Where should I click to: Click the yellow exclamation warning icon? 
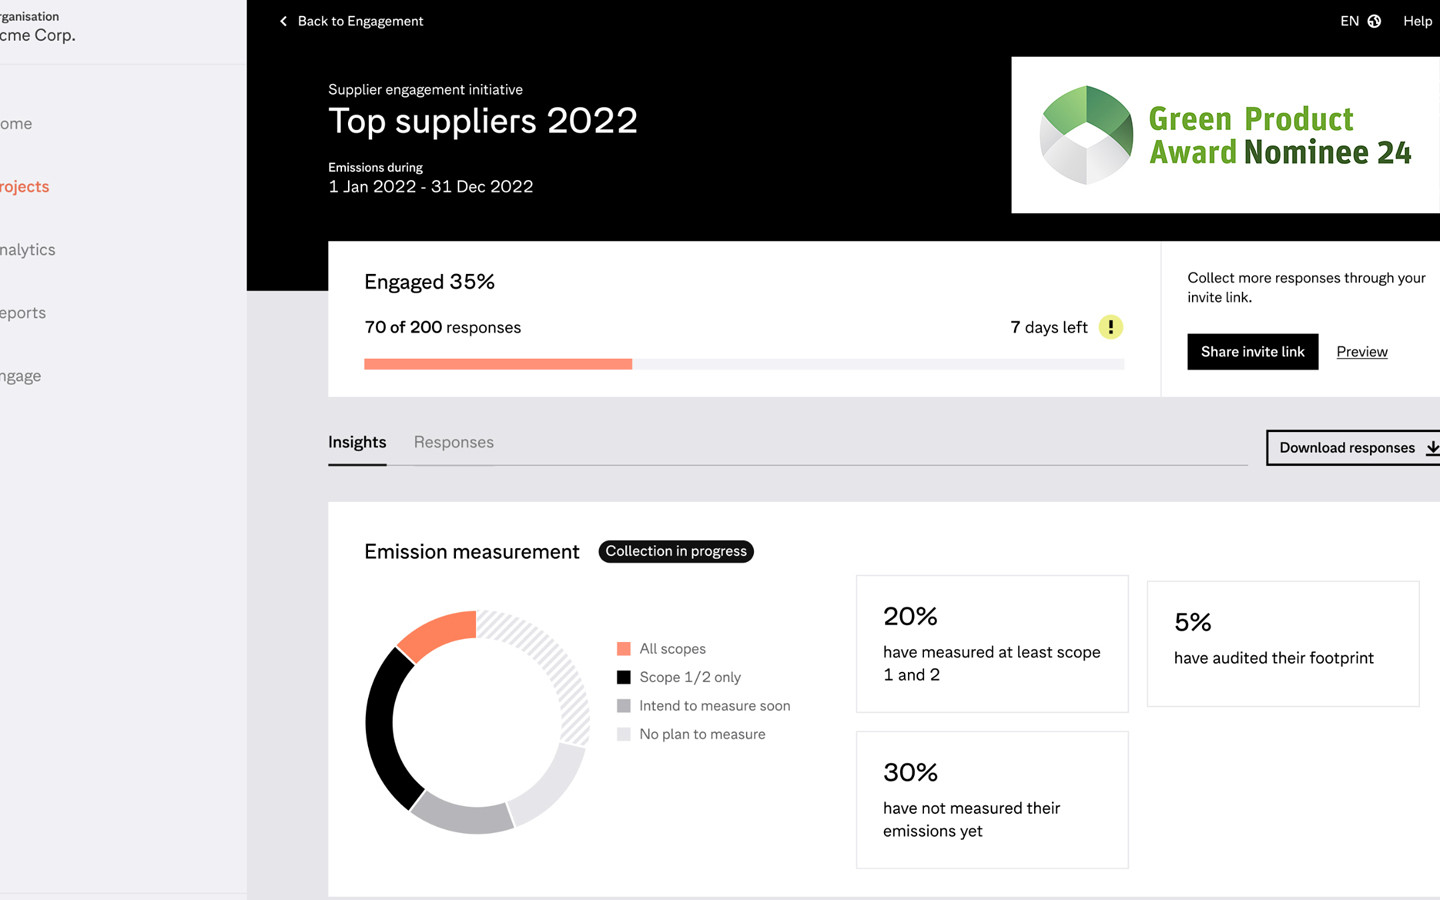pos(1110,327)
